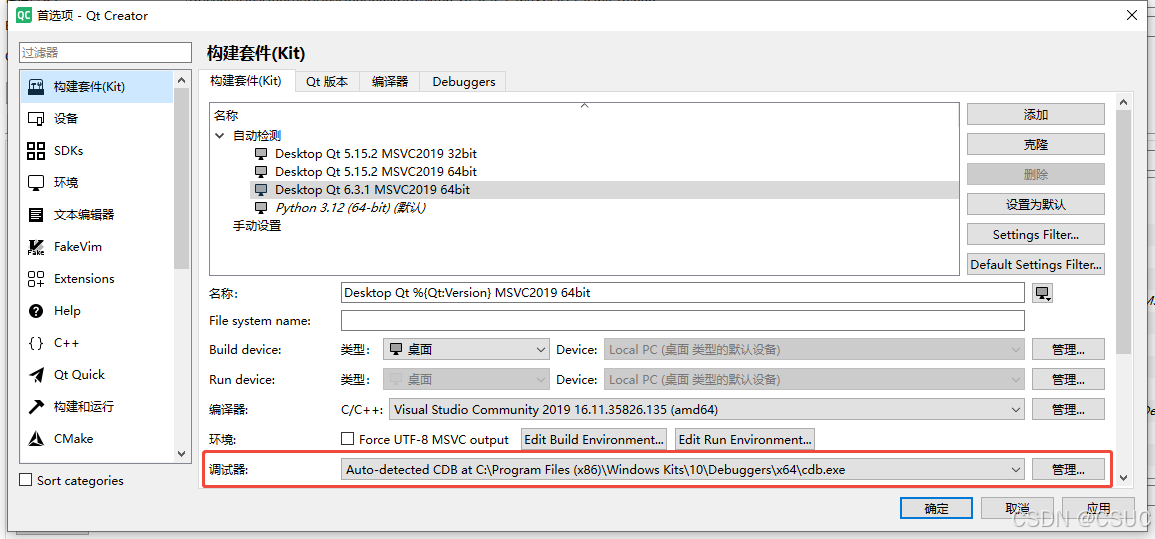Enable Force UTF-8 MSVC output

tap(348, 439)
